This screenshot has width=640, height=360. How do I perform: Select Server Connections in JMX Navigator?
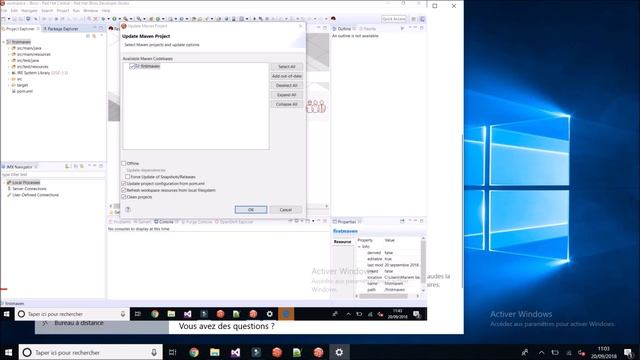(x=27, y=189)
